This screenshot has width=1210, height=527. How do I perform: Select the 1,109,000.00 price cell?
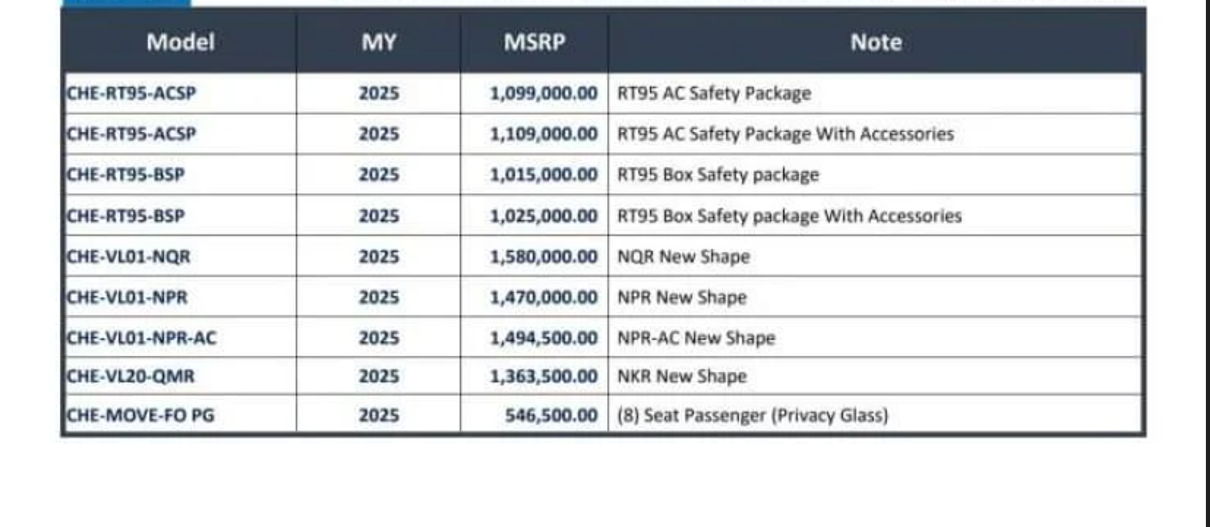(x=544, y=134)
